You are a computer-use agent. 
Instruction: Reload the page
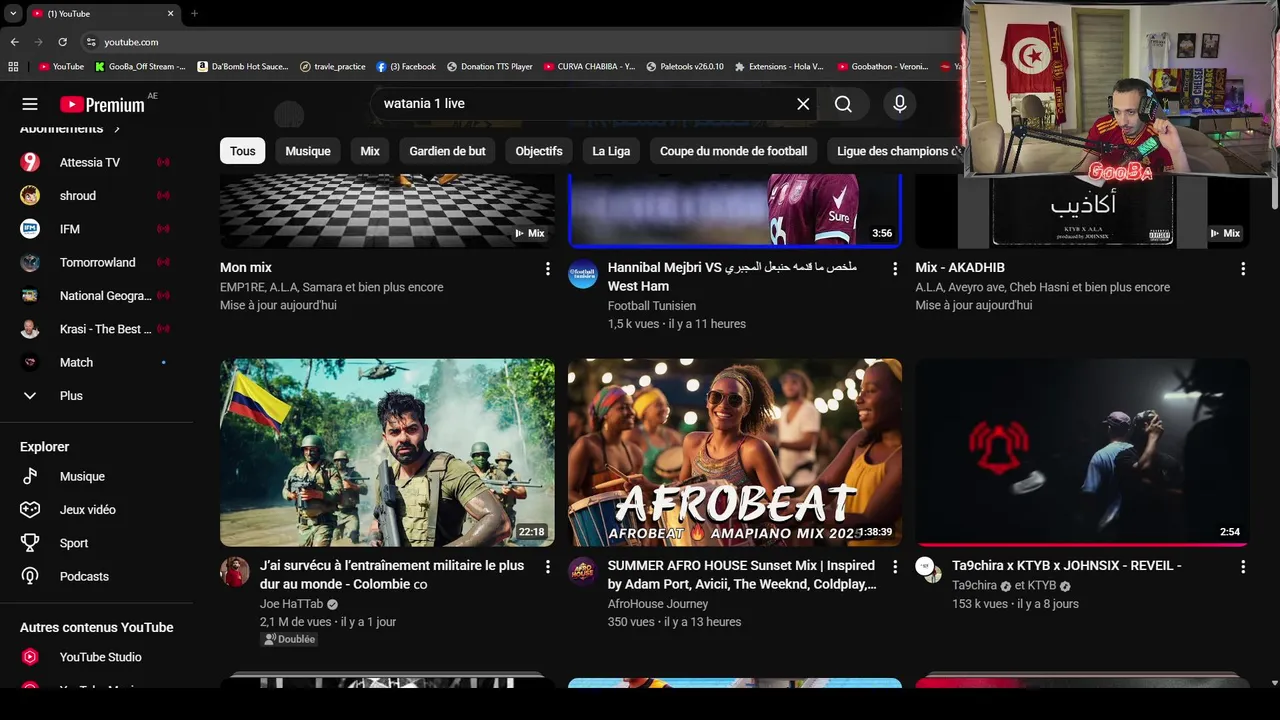tap(62, 42)
